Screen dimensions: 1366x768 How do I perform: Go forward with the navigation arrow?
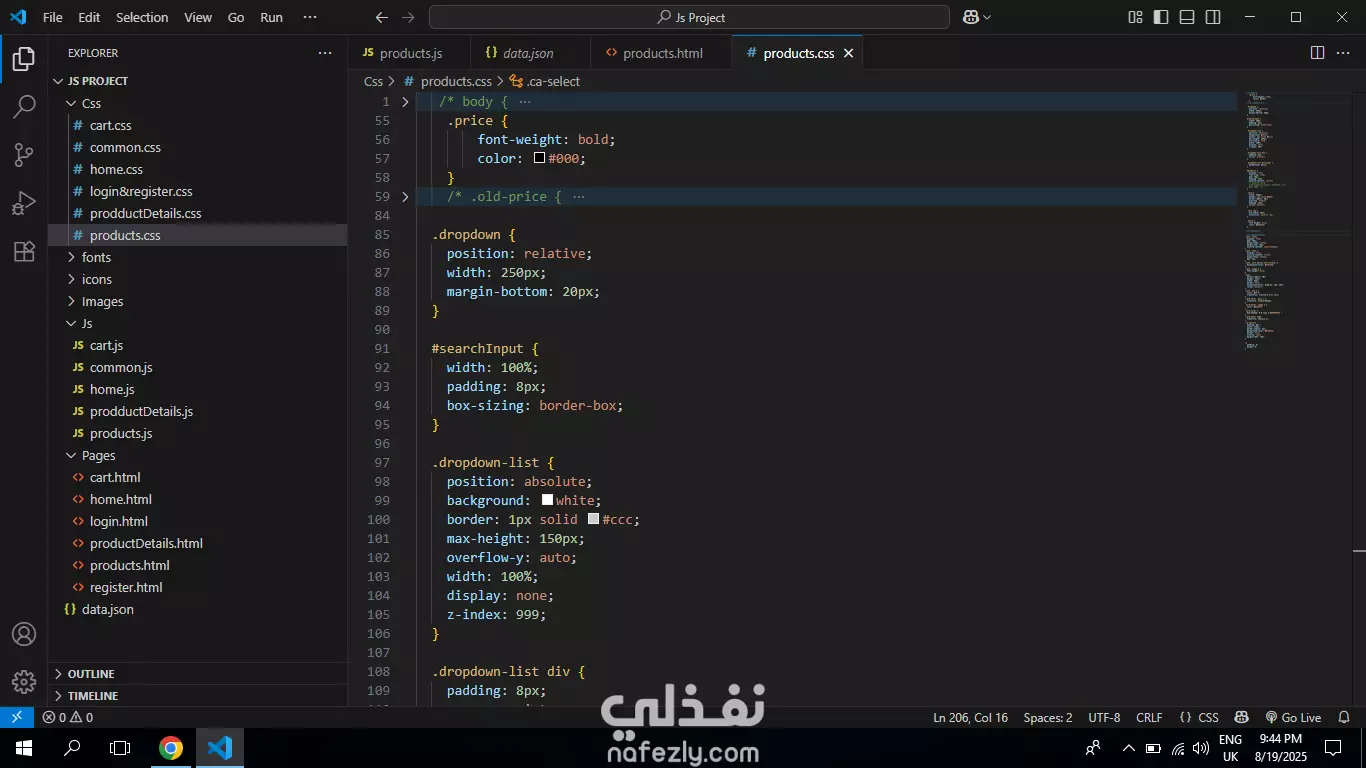407,17
